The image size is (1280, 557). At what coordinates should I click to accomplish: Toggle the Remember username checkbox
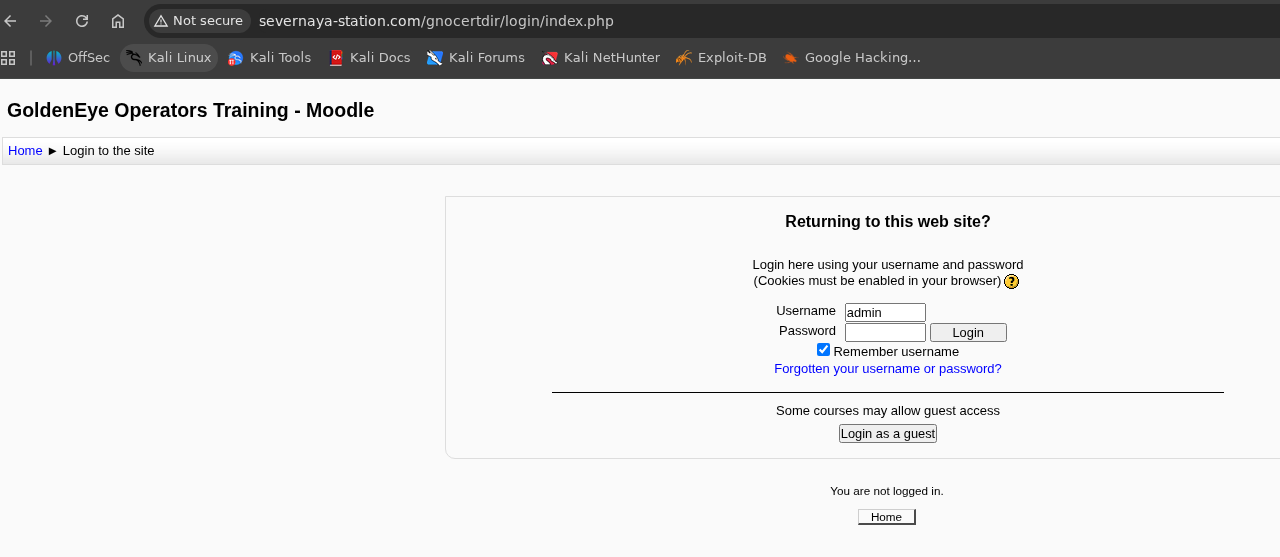[823, 350]
